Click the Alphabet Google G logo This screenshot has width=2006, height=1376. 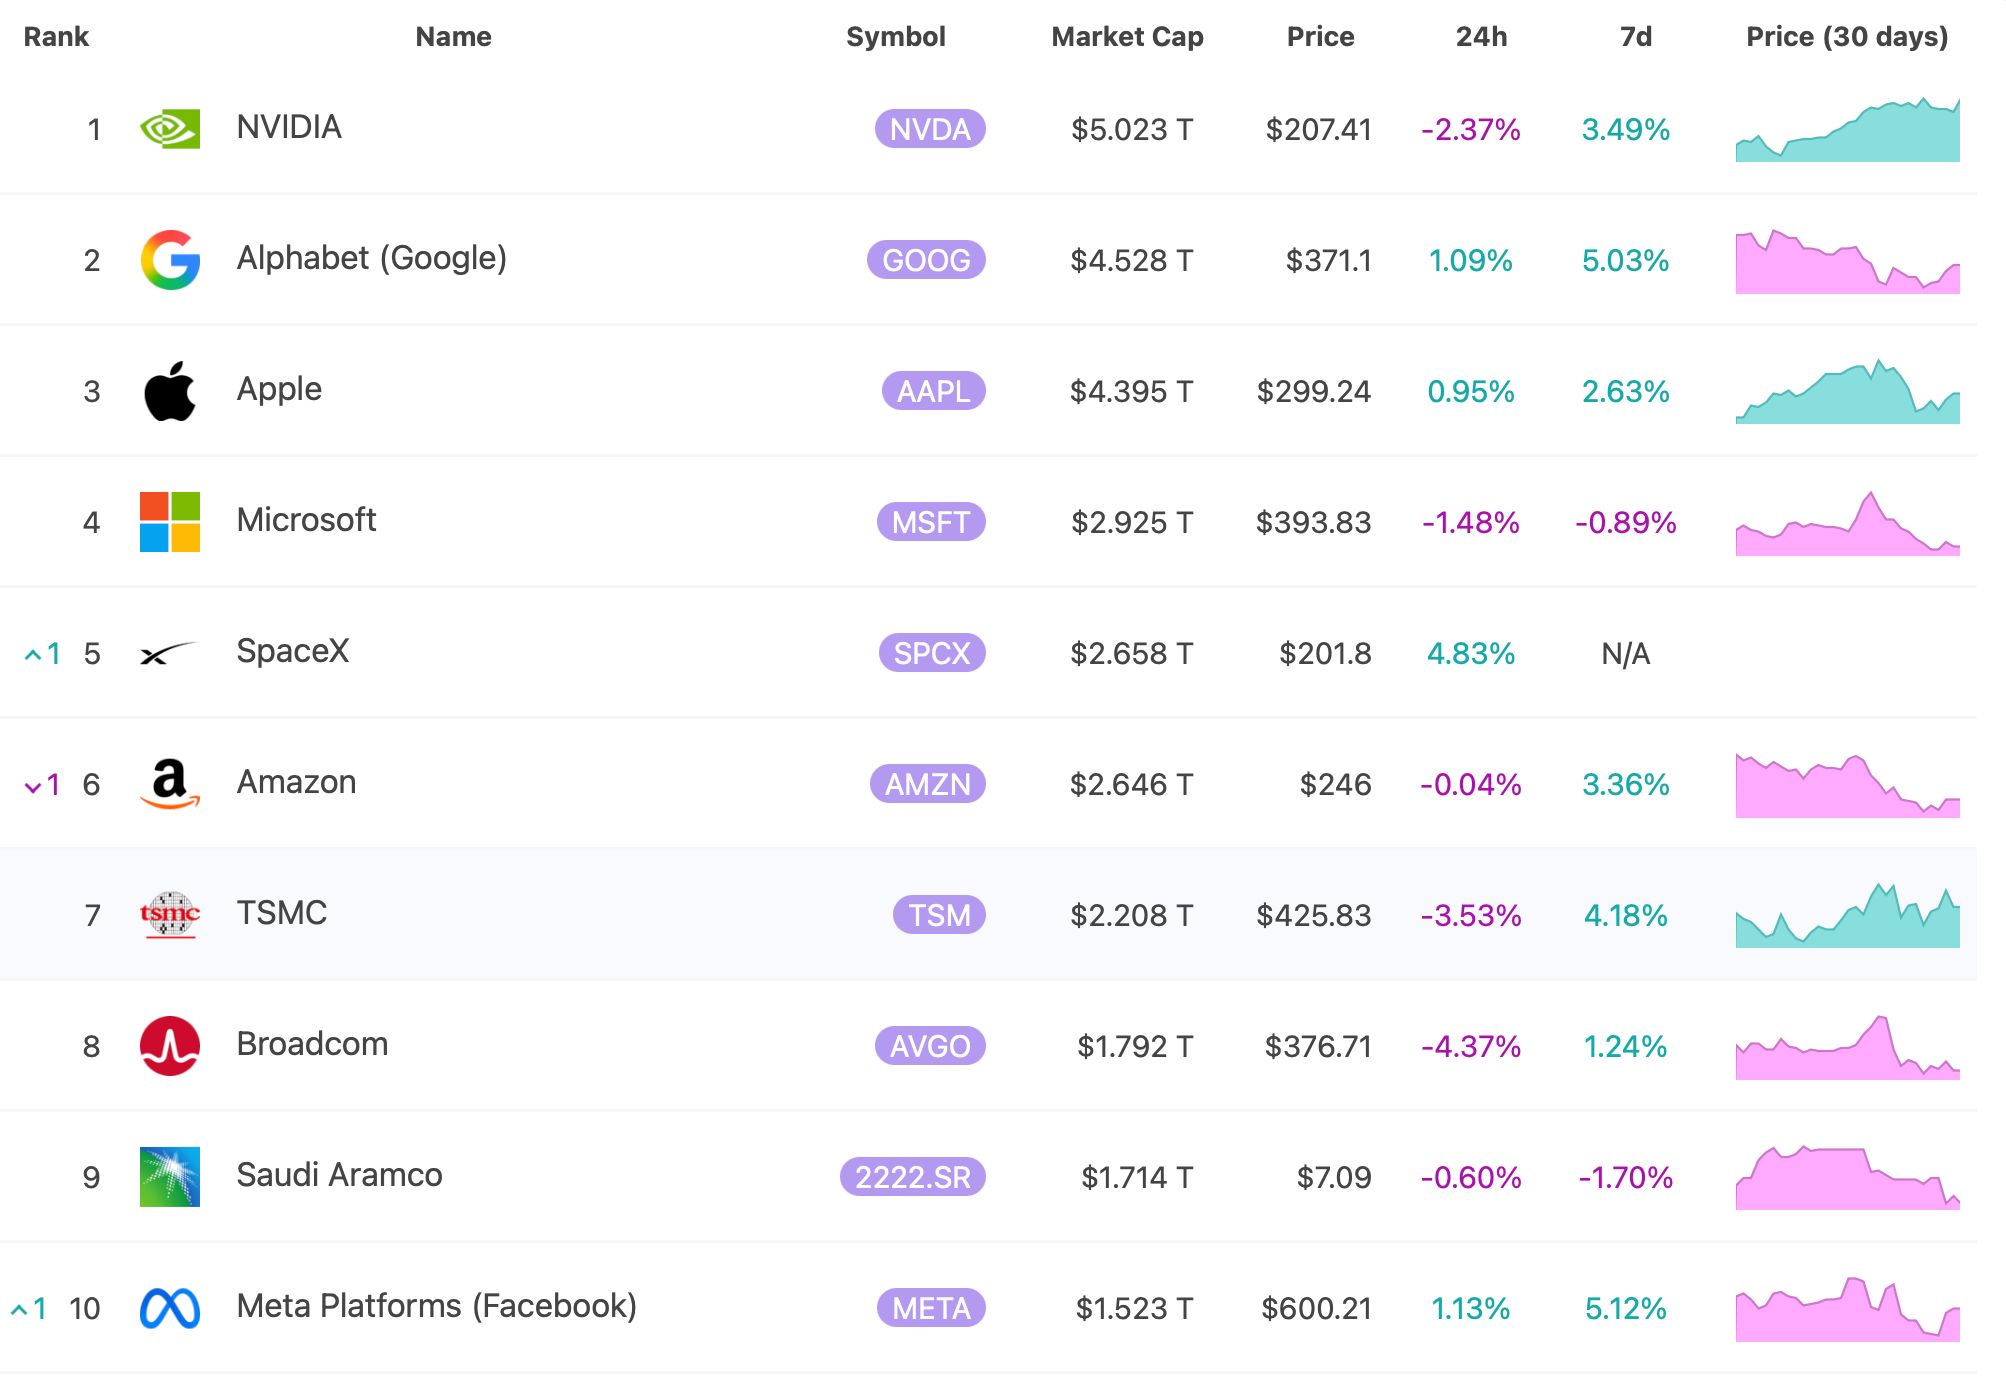(x=170, y=260)
